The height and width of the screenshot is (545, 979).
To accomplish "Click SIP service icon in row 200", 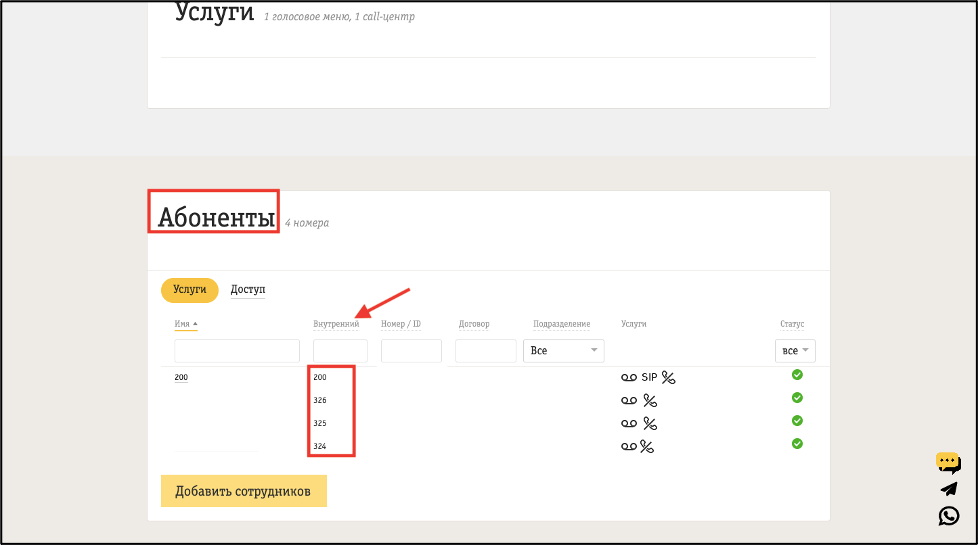I will [649, 377].
